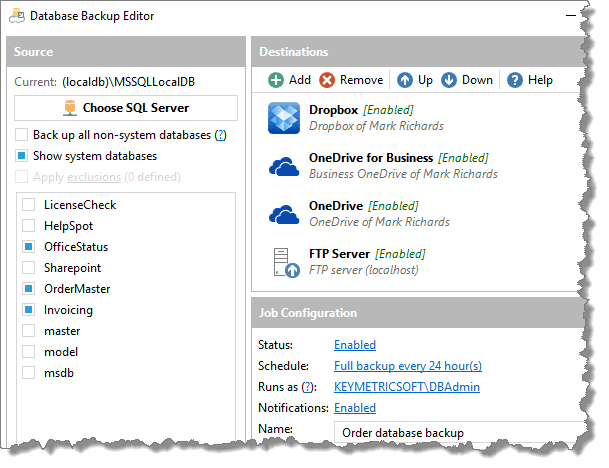The image size is (609, 468).
Task: Click the KEYMETRICSOFT\DBAdmin account link
Action: click(x=407, y=387)
